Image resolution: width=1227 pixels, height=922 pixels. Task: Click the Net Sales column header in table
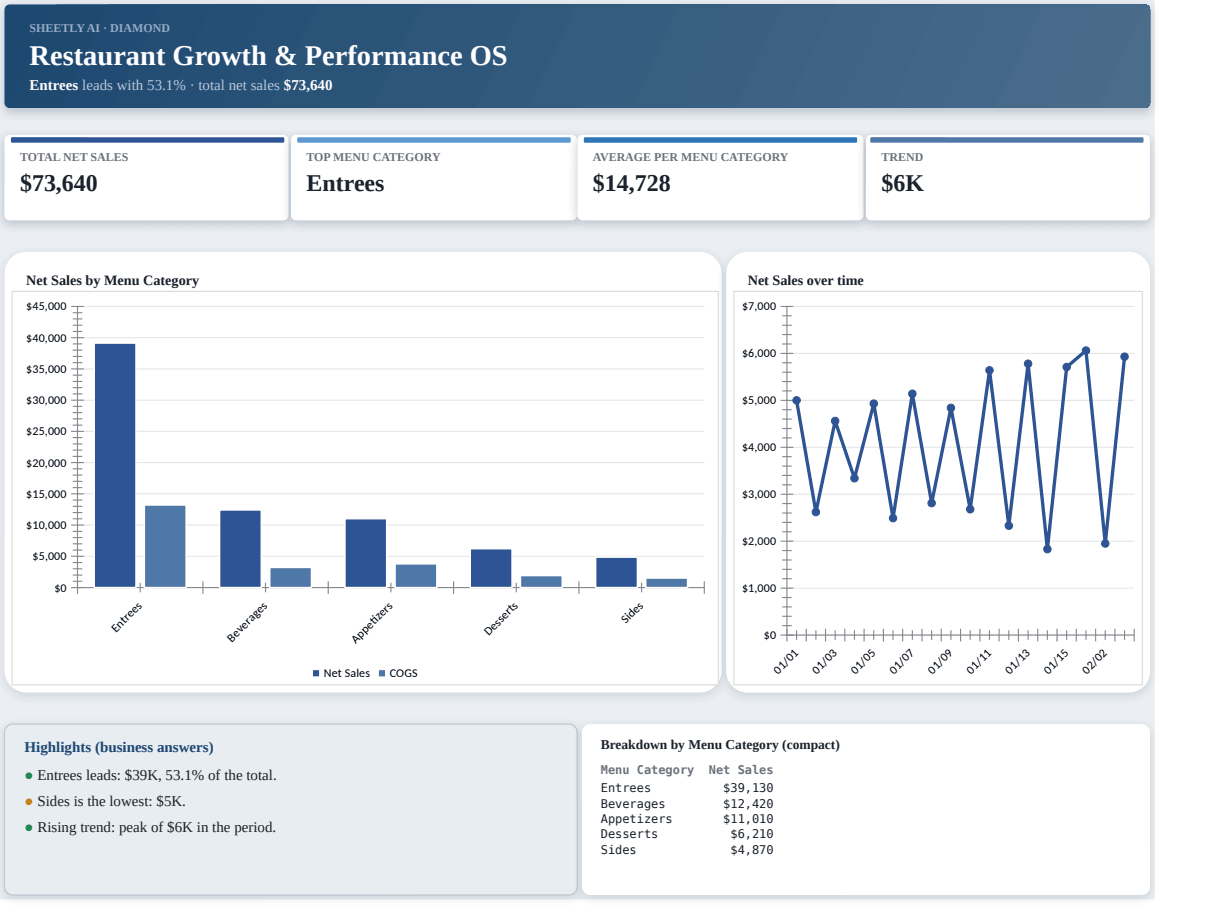[741, 770]
